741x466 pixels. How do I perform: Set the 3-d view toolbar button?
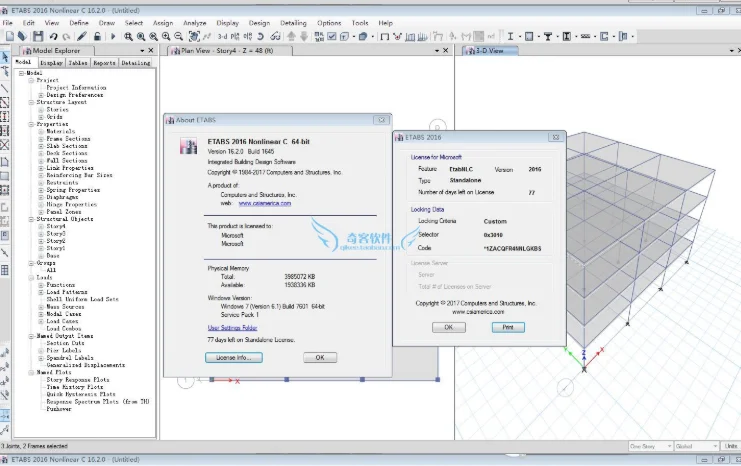coord(222,36)
